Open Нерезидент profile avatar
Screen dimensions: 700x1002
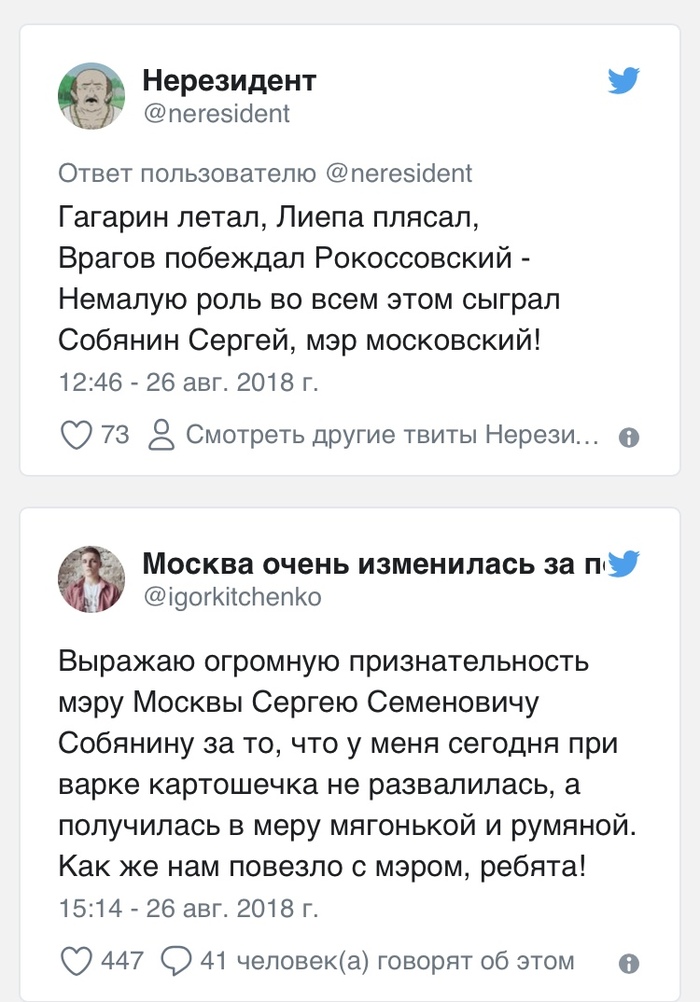click(91, 96)
